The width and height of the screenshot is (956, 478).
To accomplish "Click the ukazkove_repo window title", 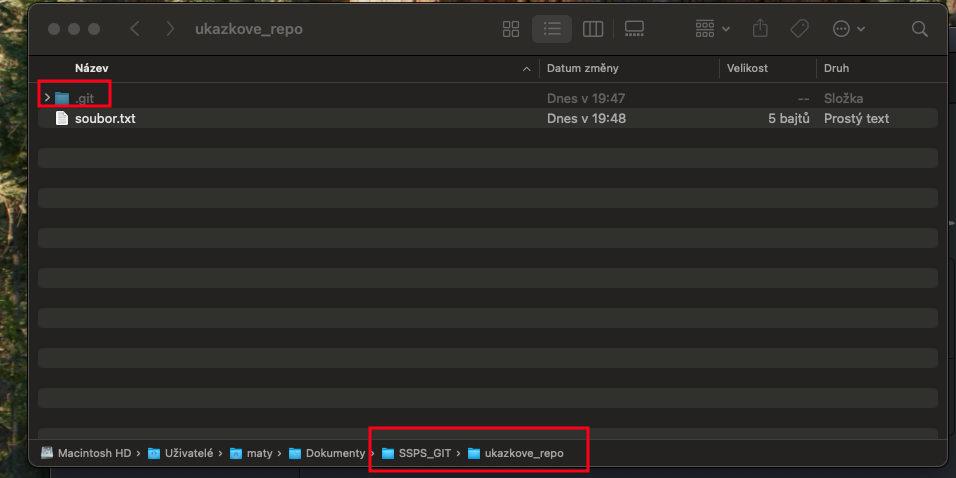I will pos(249,29).
